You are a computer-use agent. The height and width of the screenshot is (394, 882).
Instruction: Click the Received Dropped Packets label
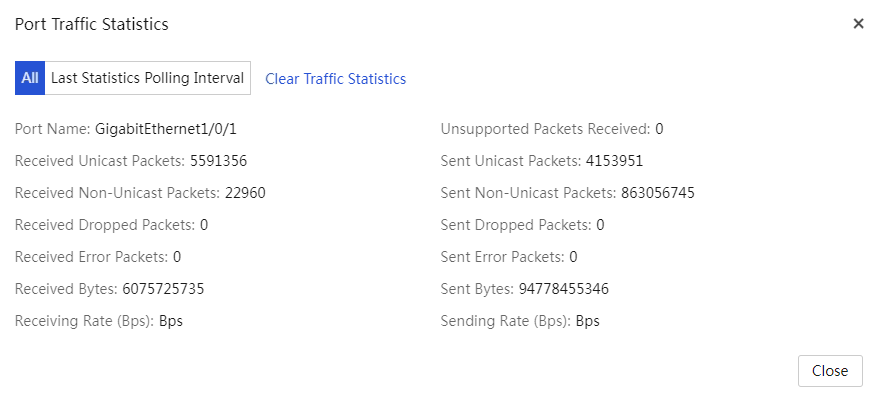(x=105, y=226)
